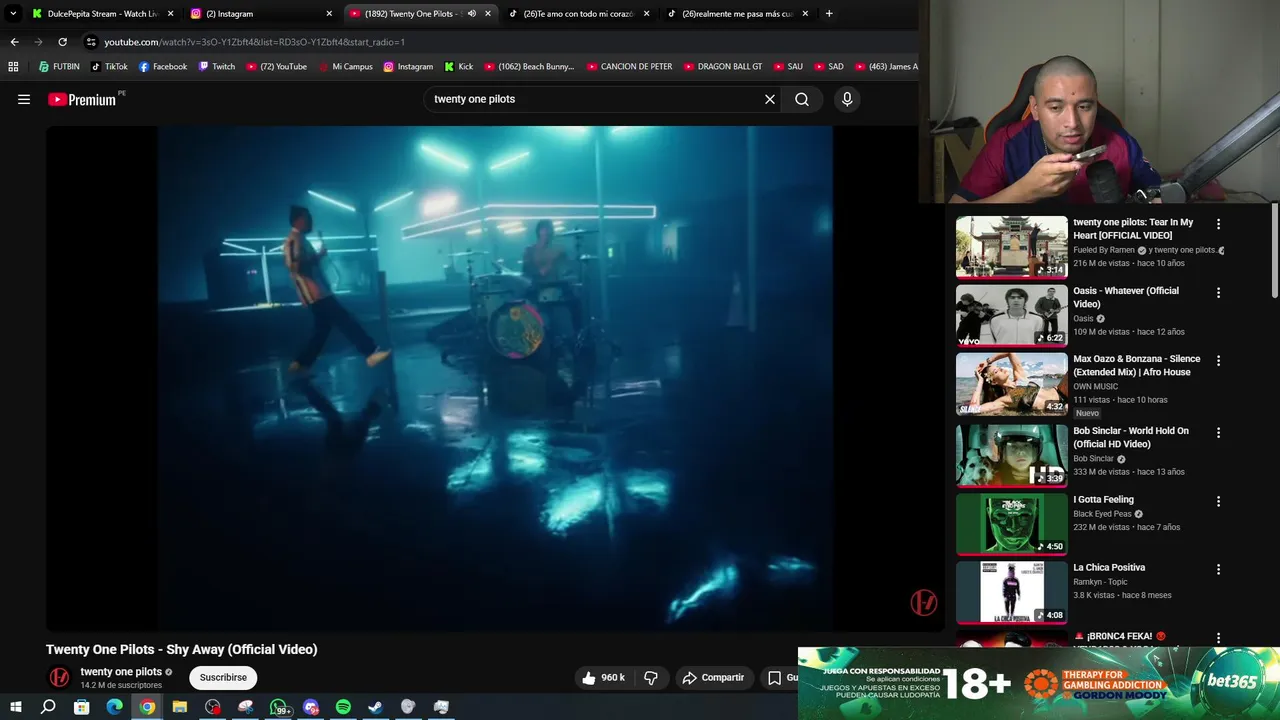Open options for Oasis - Whatever video
Screen dimensions: 1280x720
pos(1218,292)
